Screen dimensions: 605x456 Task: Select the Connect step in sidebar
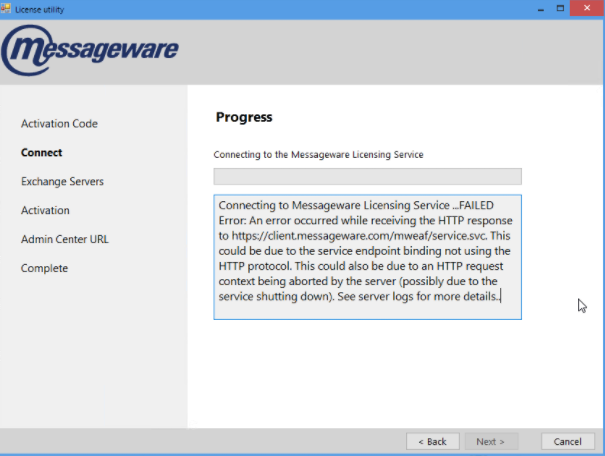click(42, 153)
